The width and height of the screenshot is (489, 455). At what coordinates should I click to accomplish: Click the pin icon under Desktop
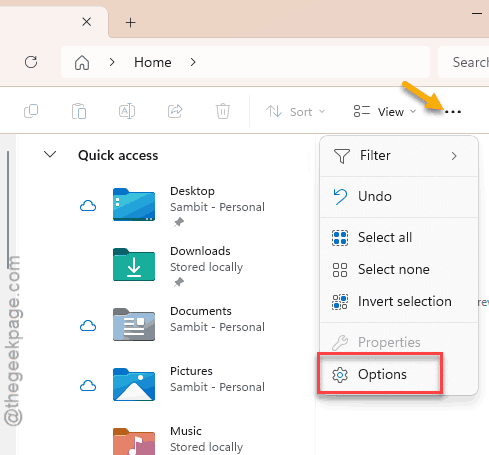tap(179, 222)
